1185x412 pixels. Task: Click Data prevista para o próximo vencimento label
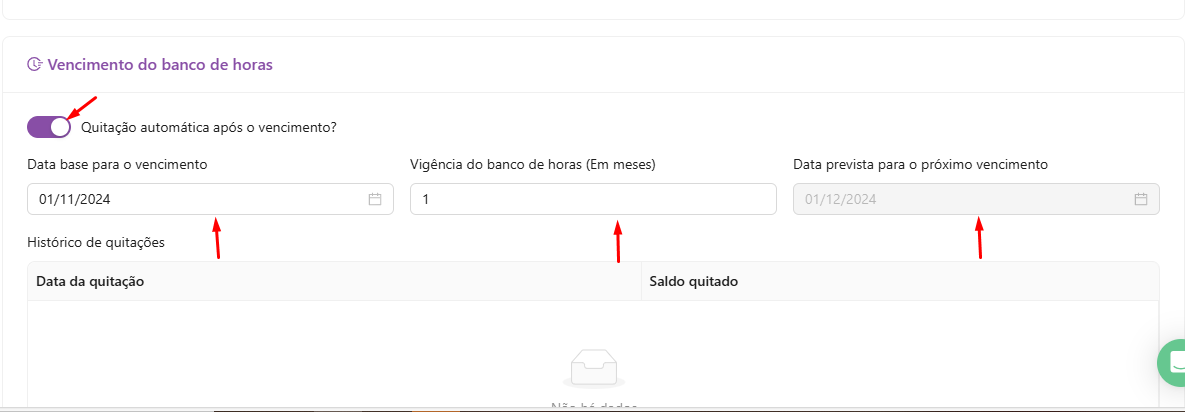coord(920,164)
